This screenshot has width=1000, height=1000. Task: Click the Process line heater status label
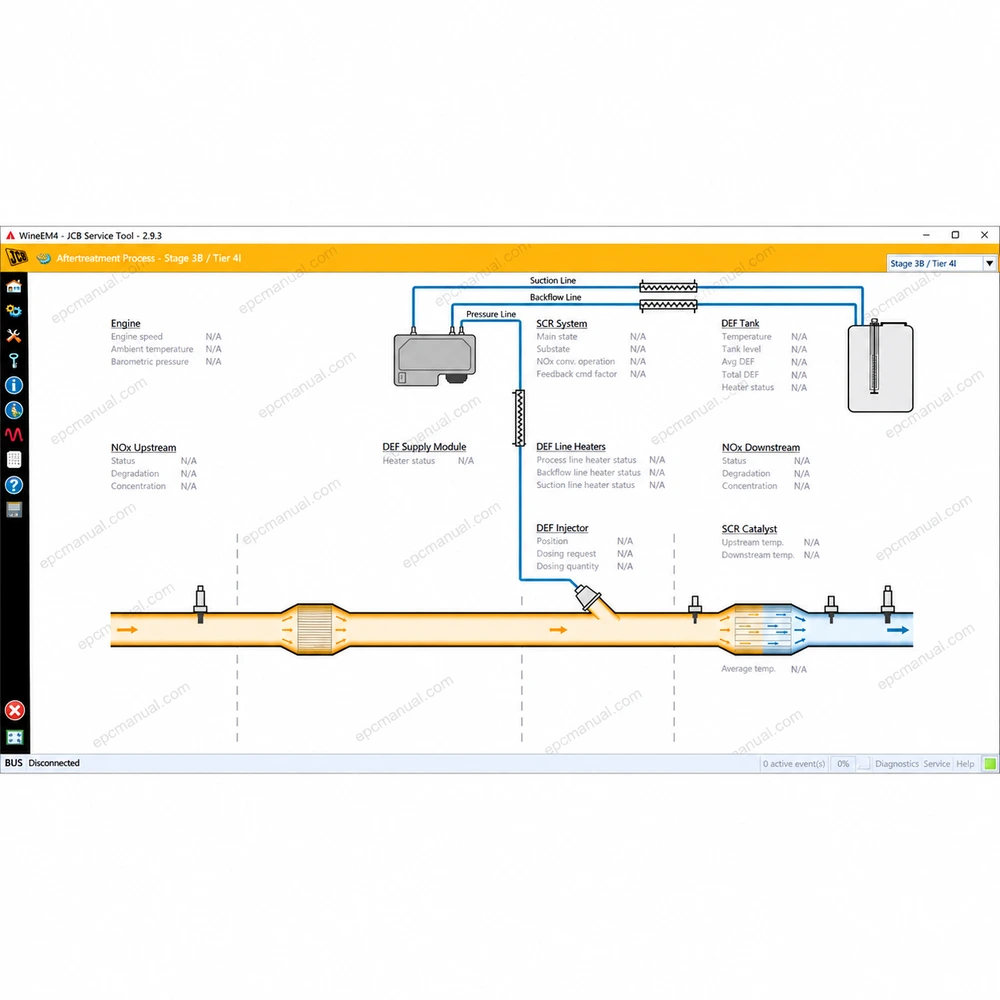click(x=586, y=460)
